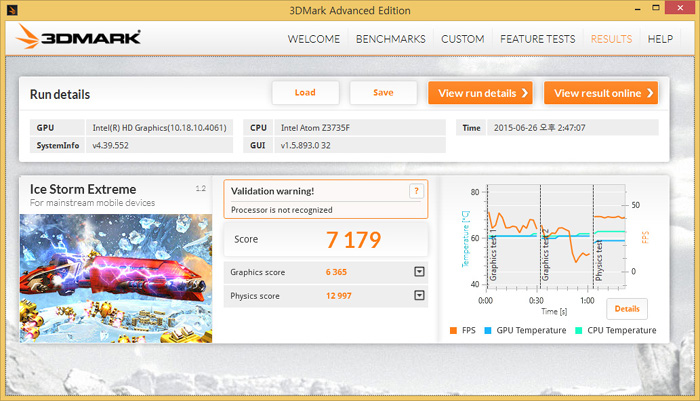Click the 3DMark logo in header

(x=79, y=37)
